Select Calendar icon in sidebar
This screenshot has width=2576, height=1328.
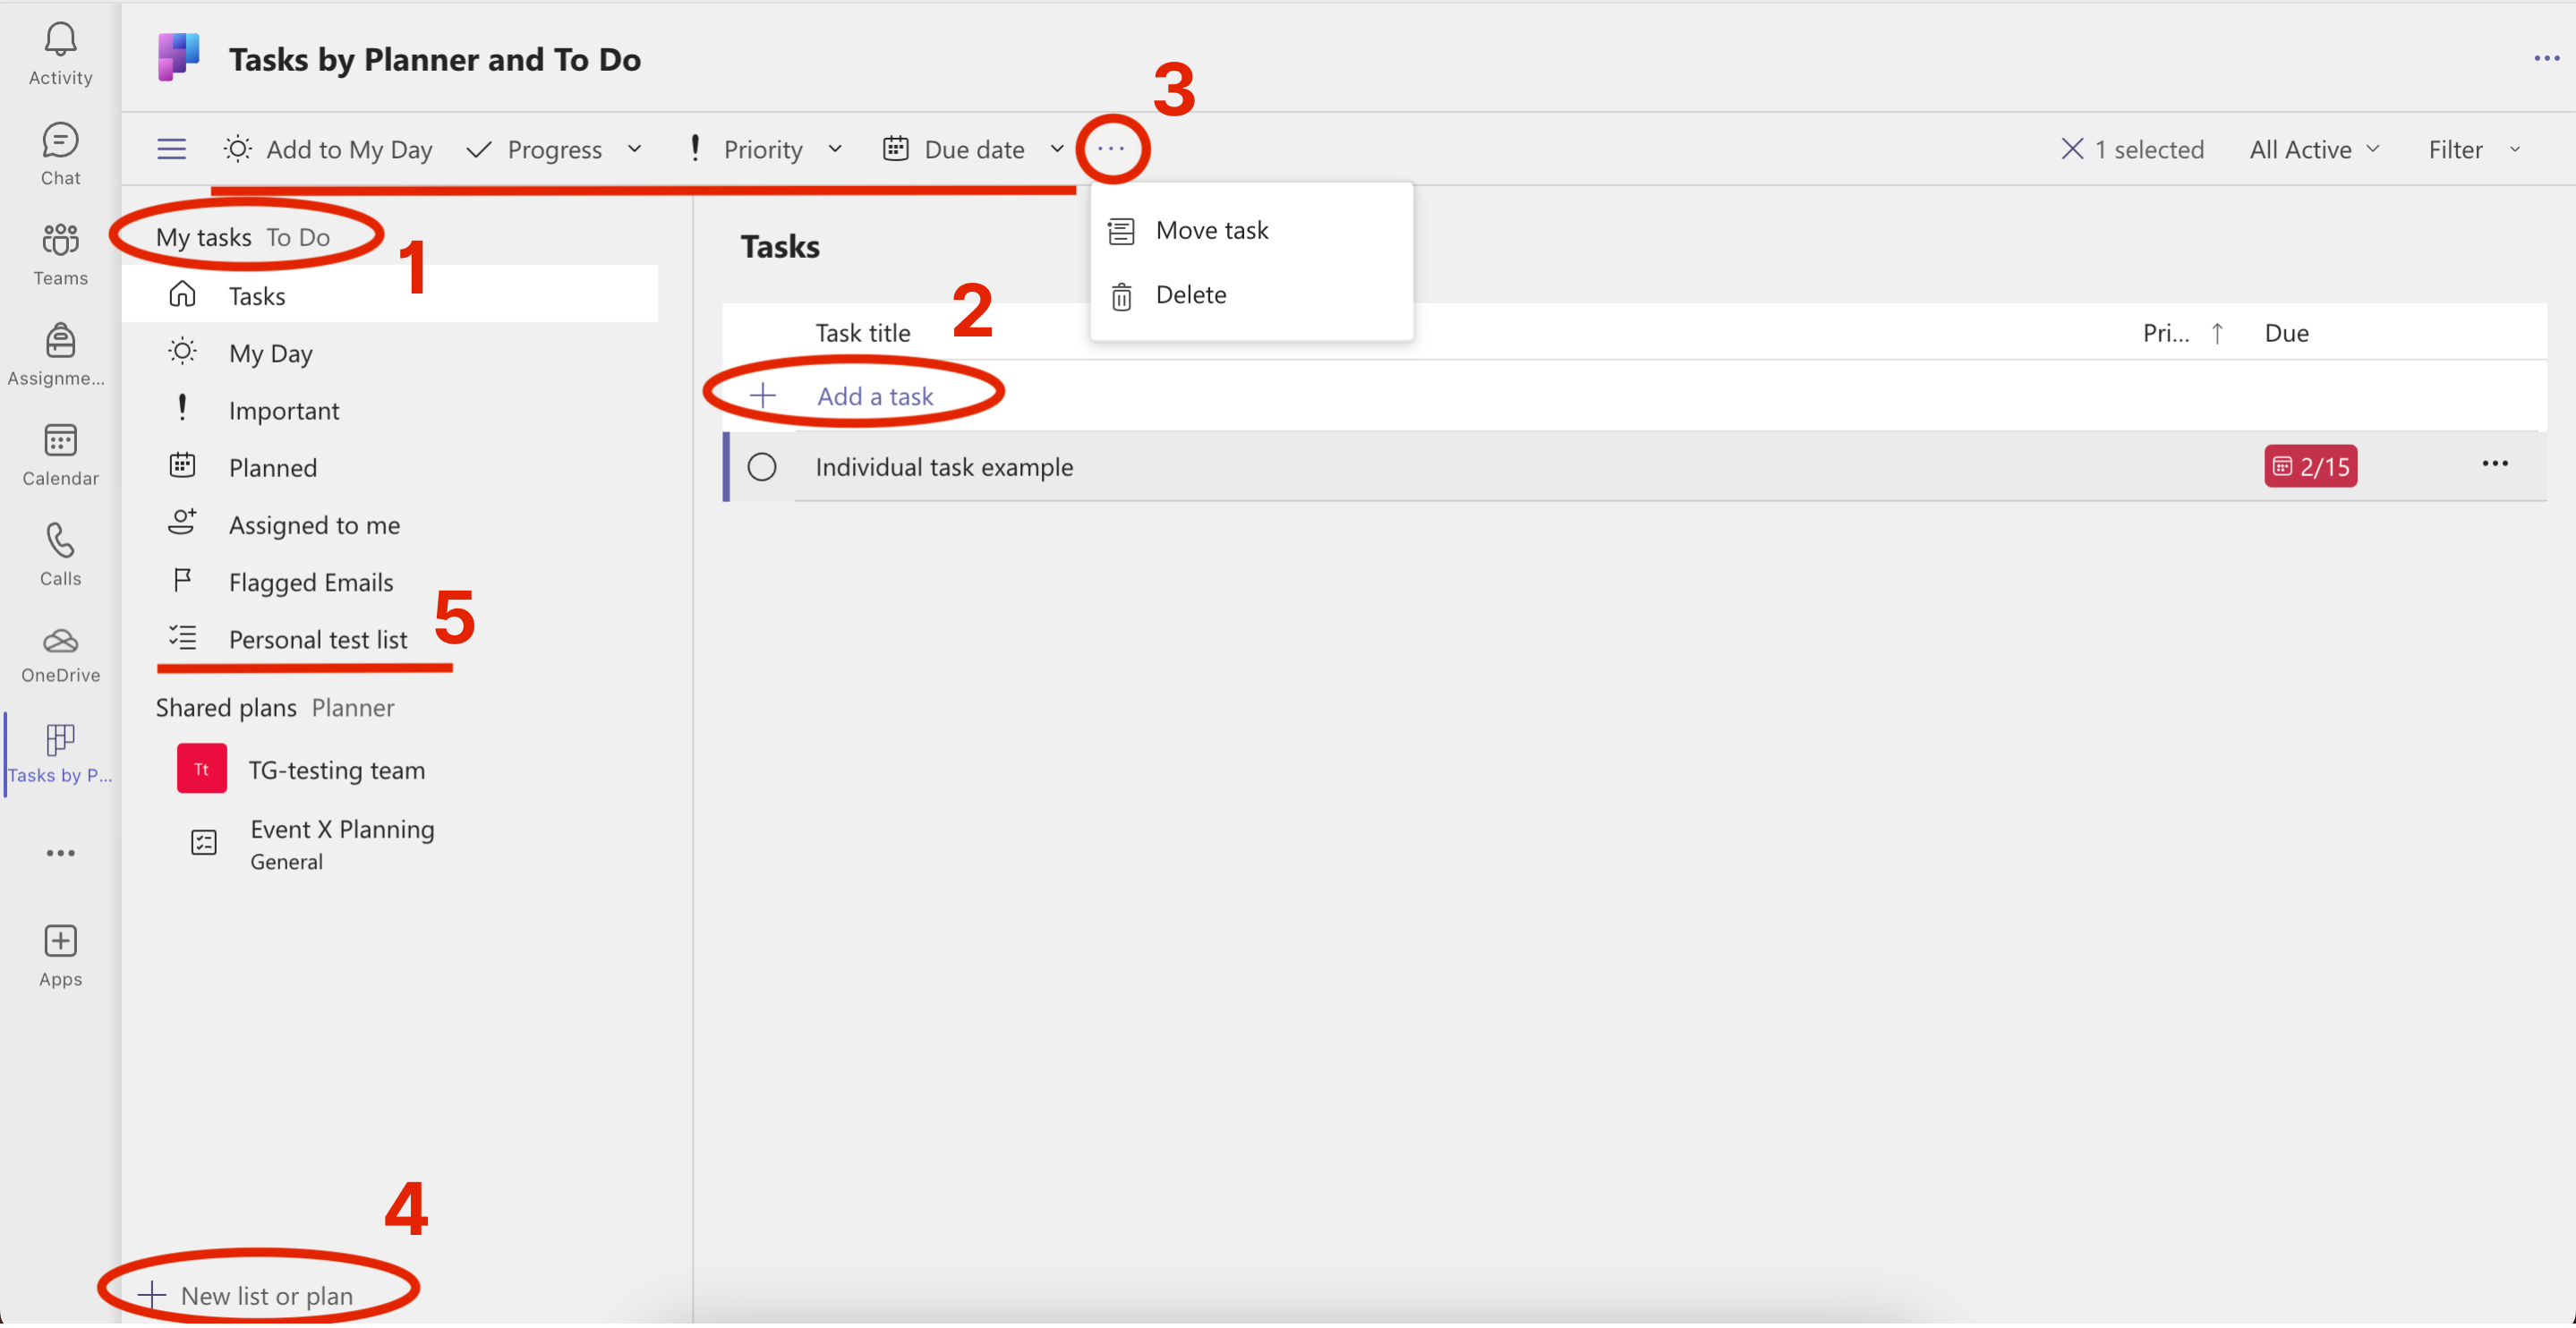61,440
